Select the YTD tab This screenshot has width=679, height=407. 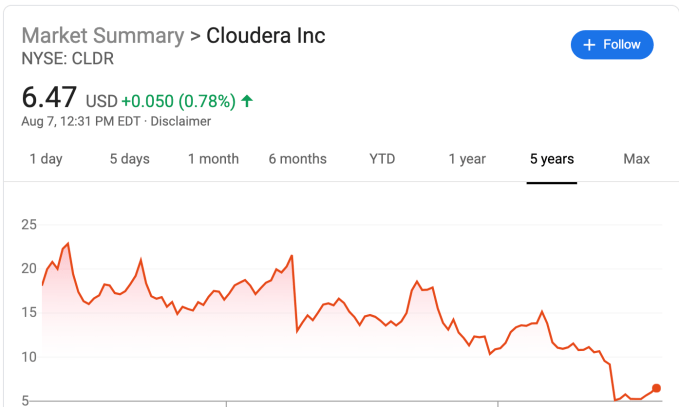tap(382, 159)
